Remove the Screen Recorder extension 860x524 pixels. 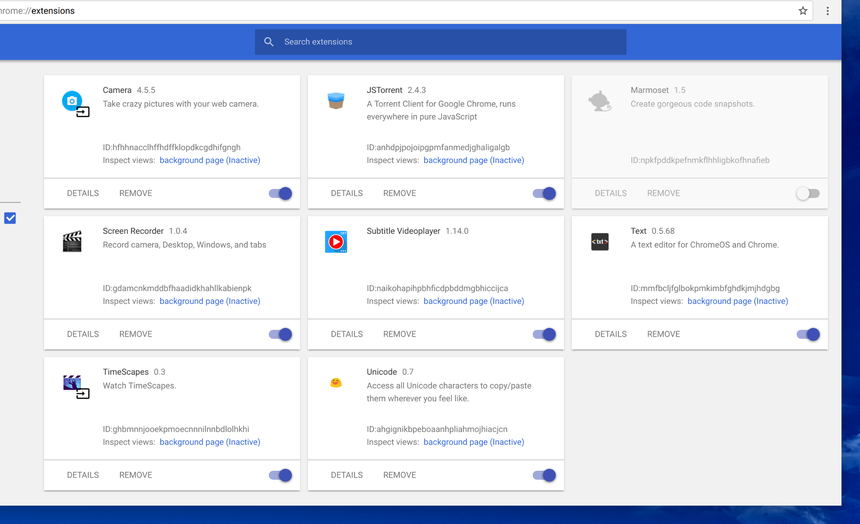pyautogui.click(x=135, y=334)
